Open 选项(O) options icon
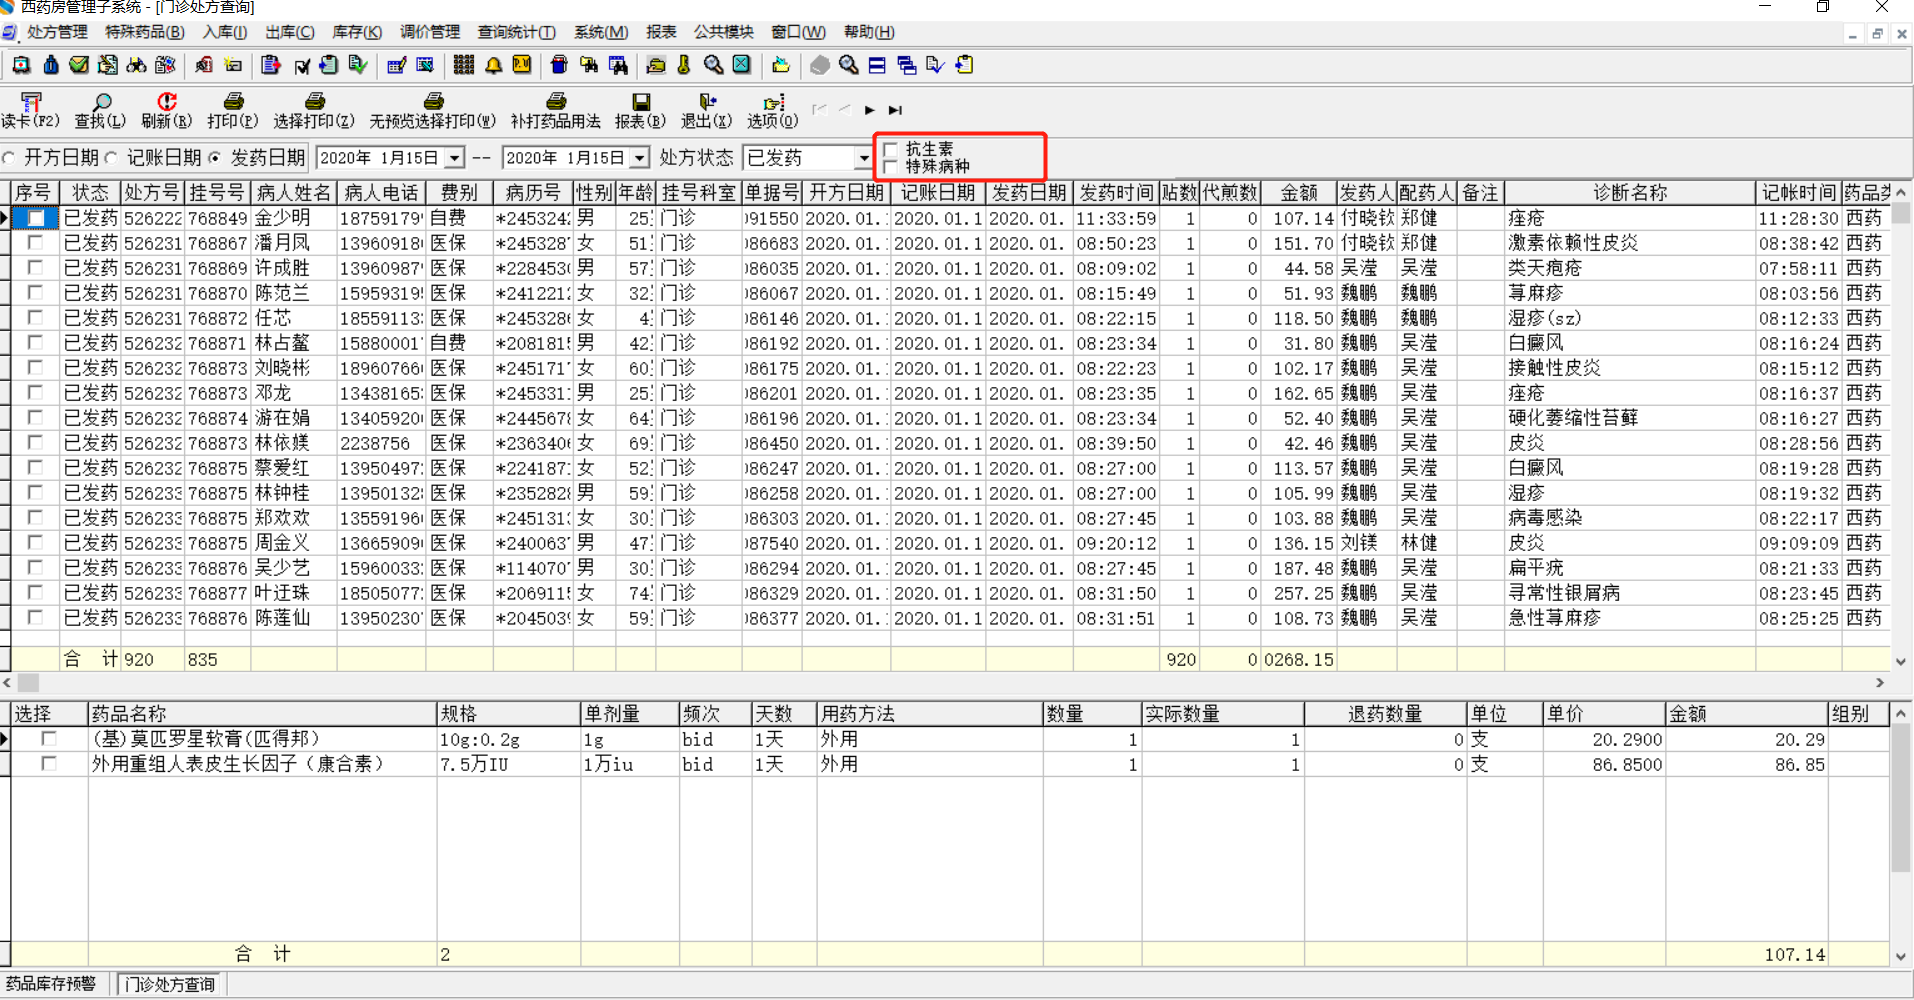The width and height of the screenshot is (1914, 1000). pos(773,110)
